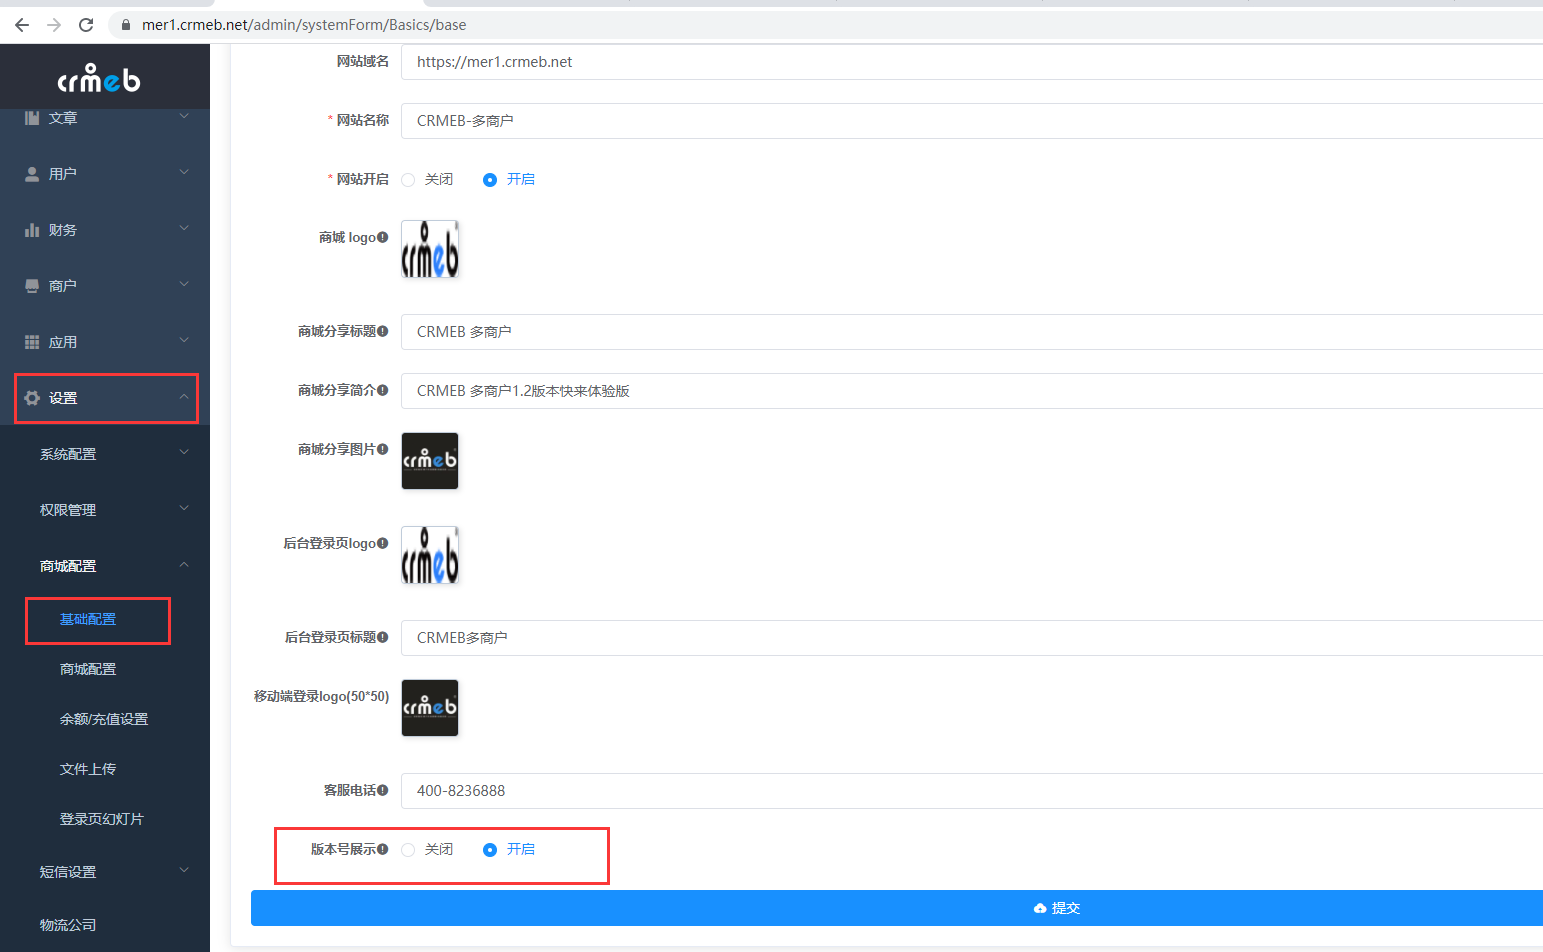Select 关闭 radio for 网站开启
Viewport: 1543px width, 952px height.
click(408, 180)
